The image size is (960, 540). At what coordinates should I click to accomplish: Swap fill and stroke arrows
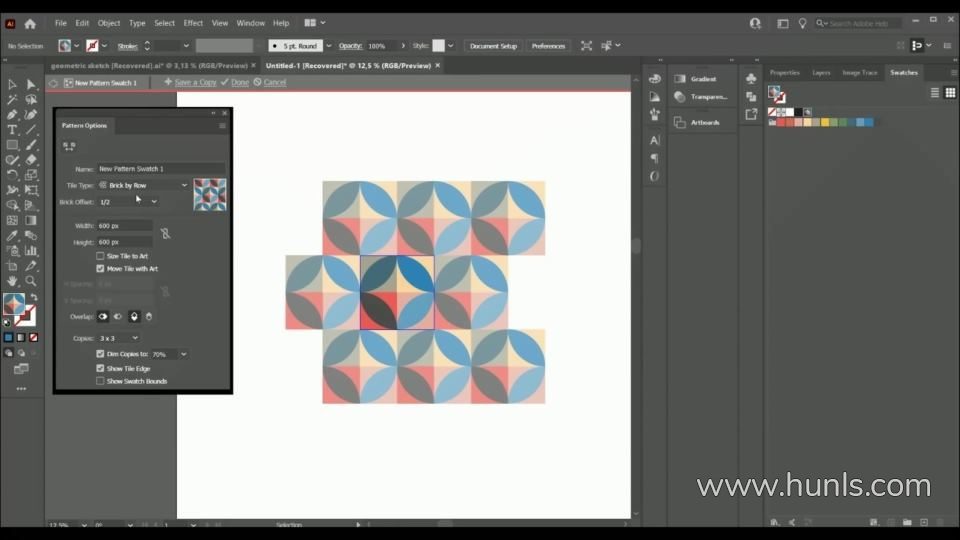(34, 298)
